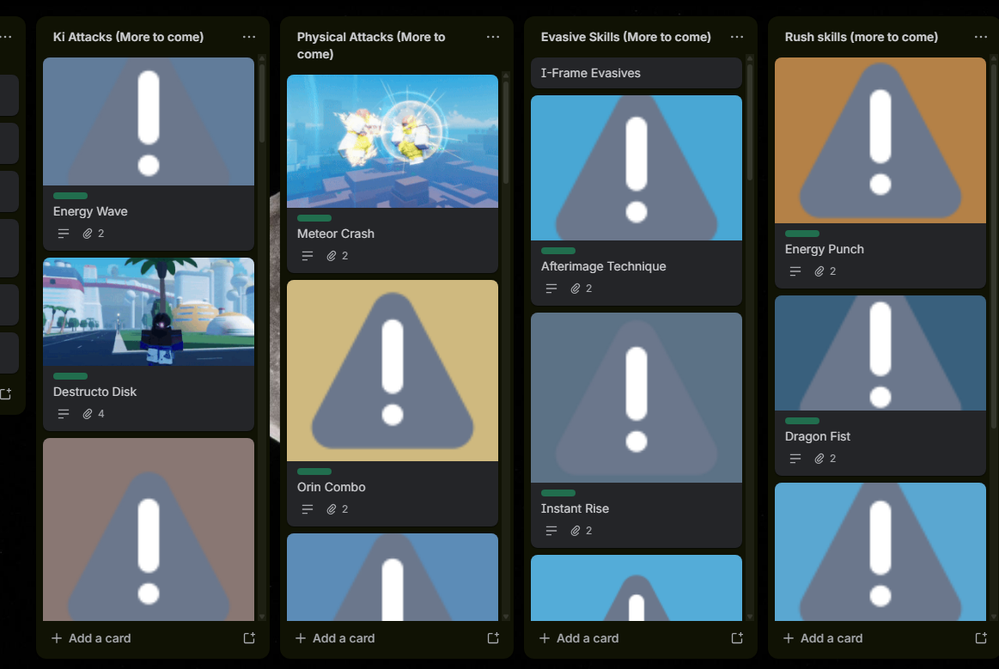Click the Destructo Disk card title

pyautogui.click(x=95, y=392)
